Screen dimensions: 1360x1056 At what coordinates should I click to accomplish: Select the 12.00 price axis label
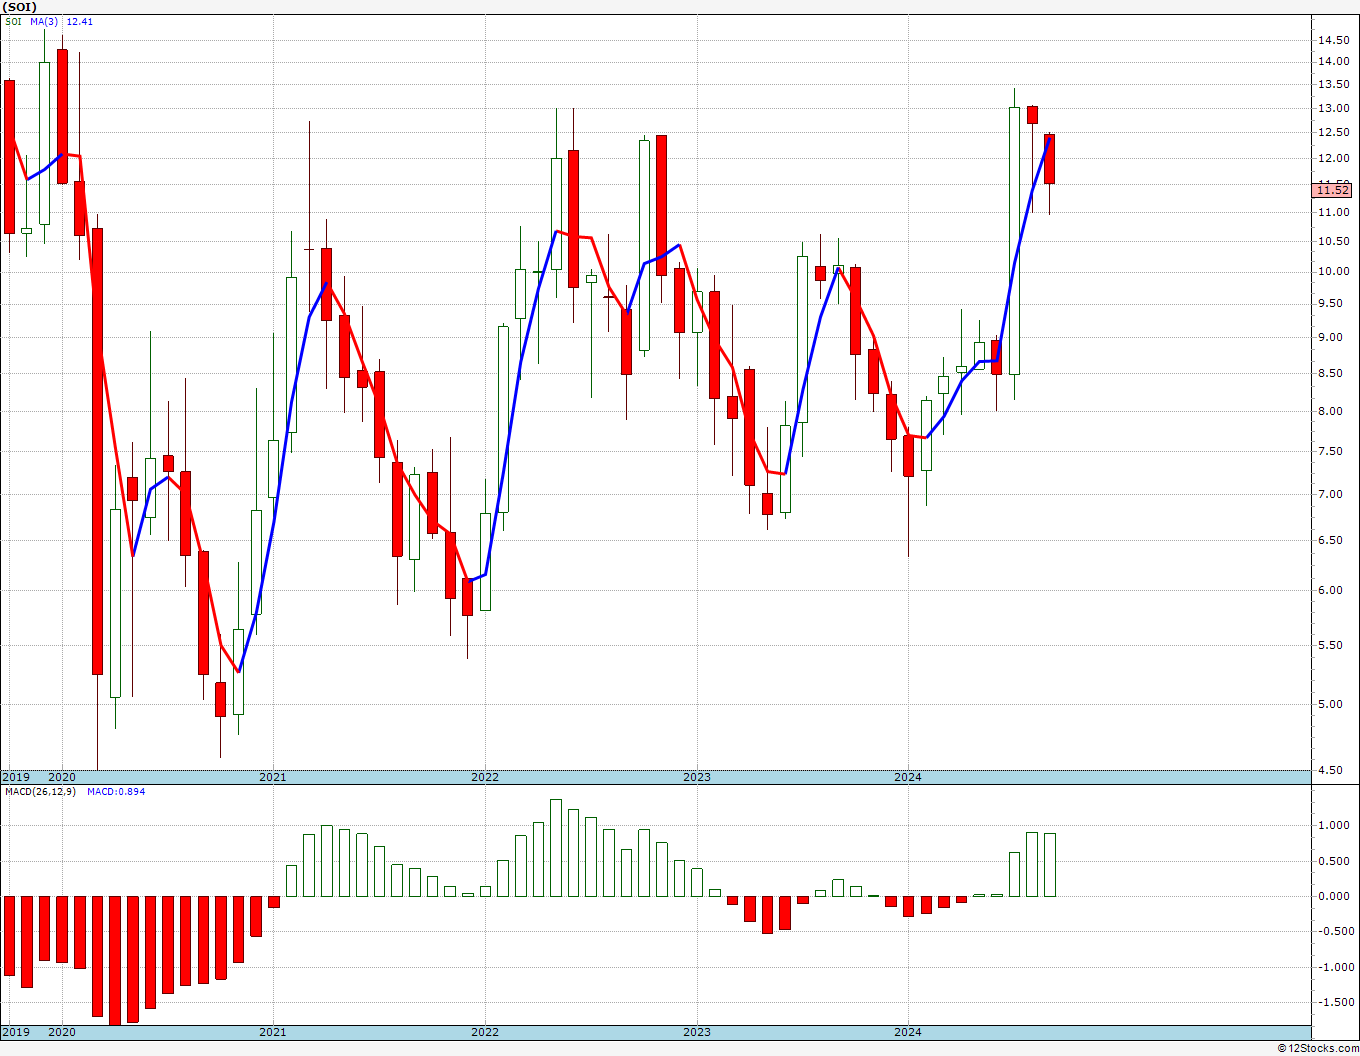[x=1333, y=158]
